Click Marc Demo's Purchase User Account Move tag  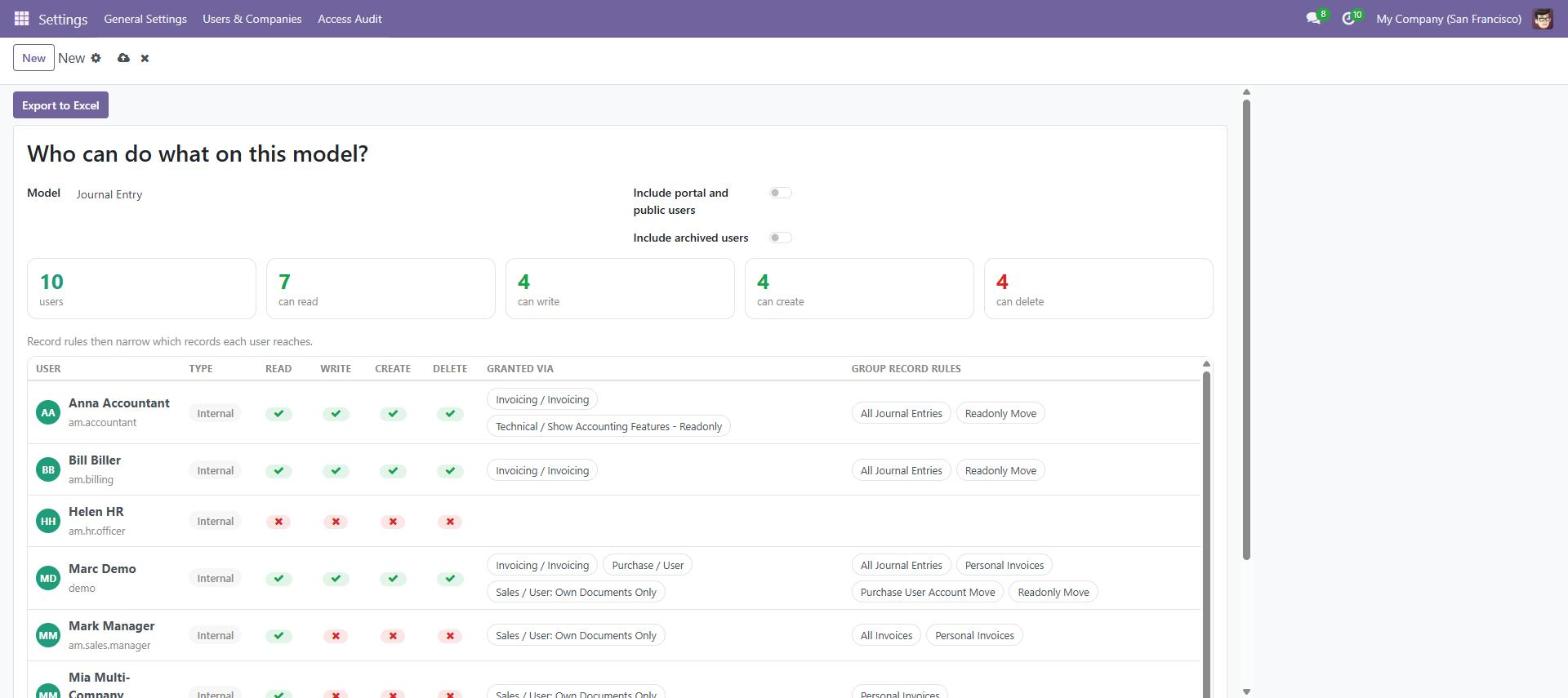click(928, 592)
